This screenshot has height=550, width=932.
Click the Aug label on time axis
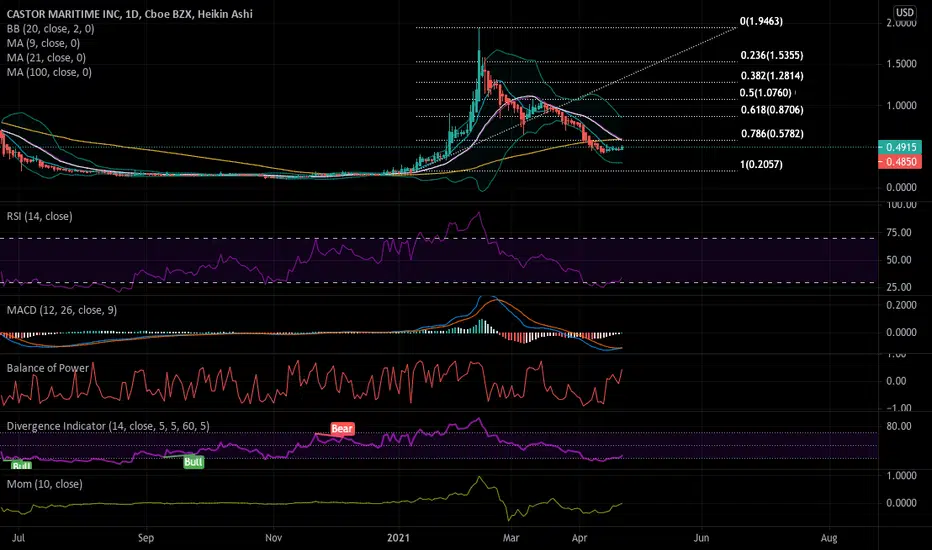[829, 538]
